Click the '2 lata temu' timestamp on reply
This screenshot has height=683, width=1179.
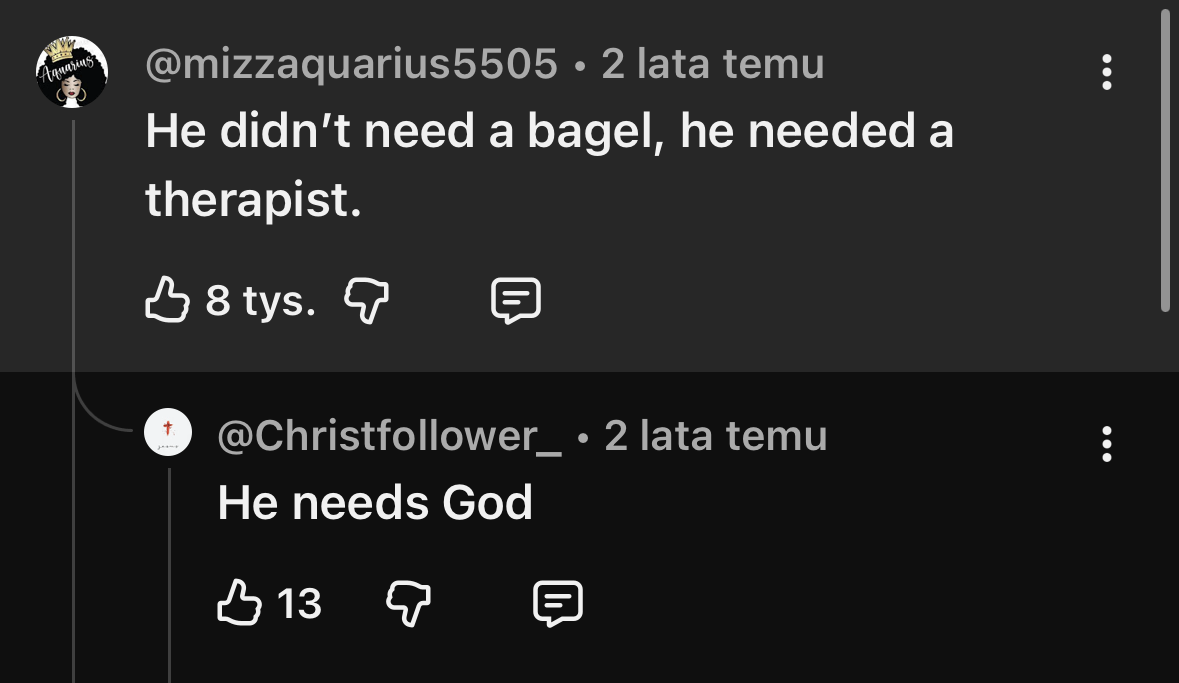(x=716, y=436)
